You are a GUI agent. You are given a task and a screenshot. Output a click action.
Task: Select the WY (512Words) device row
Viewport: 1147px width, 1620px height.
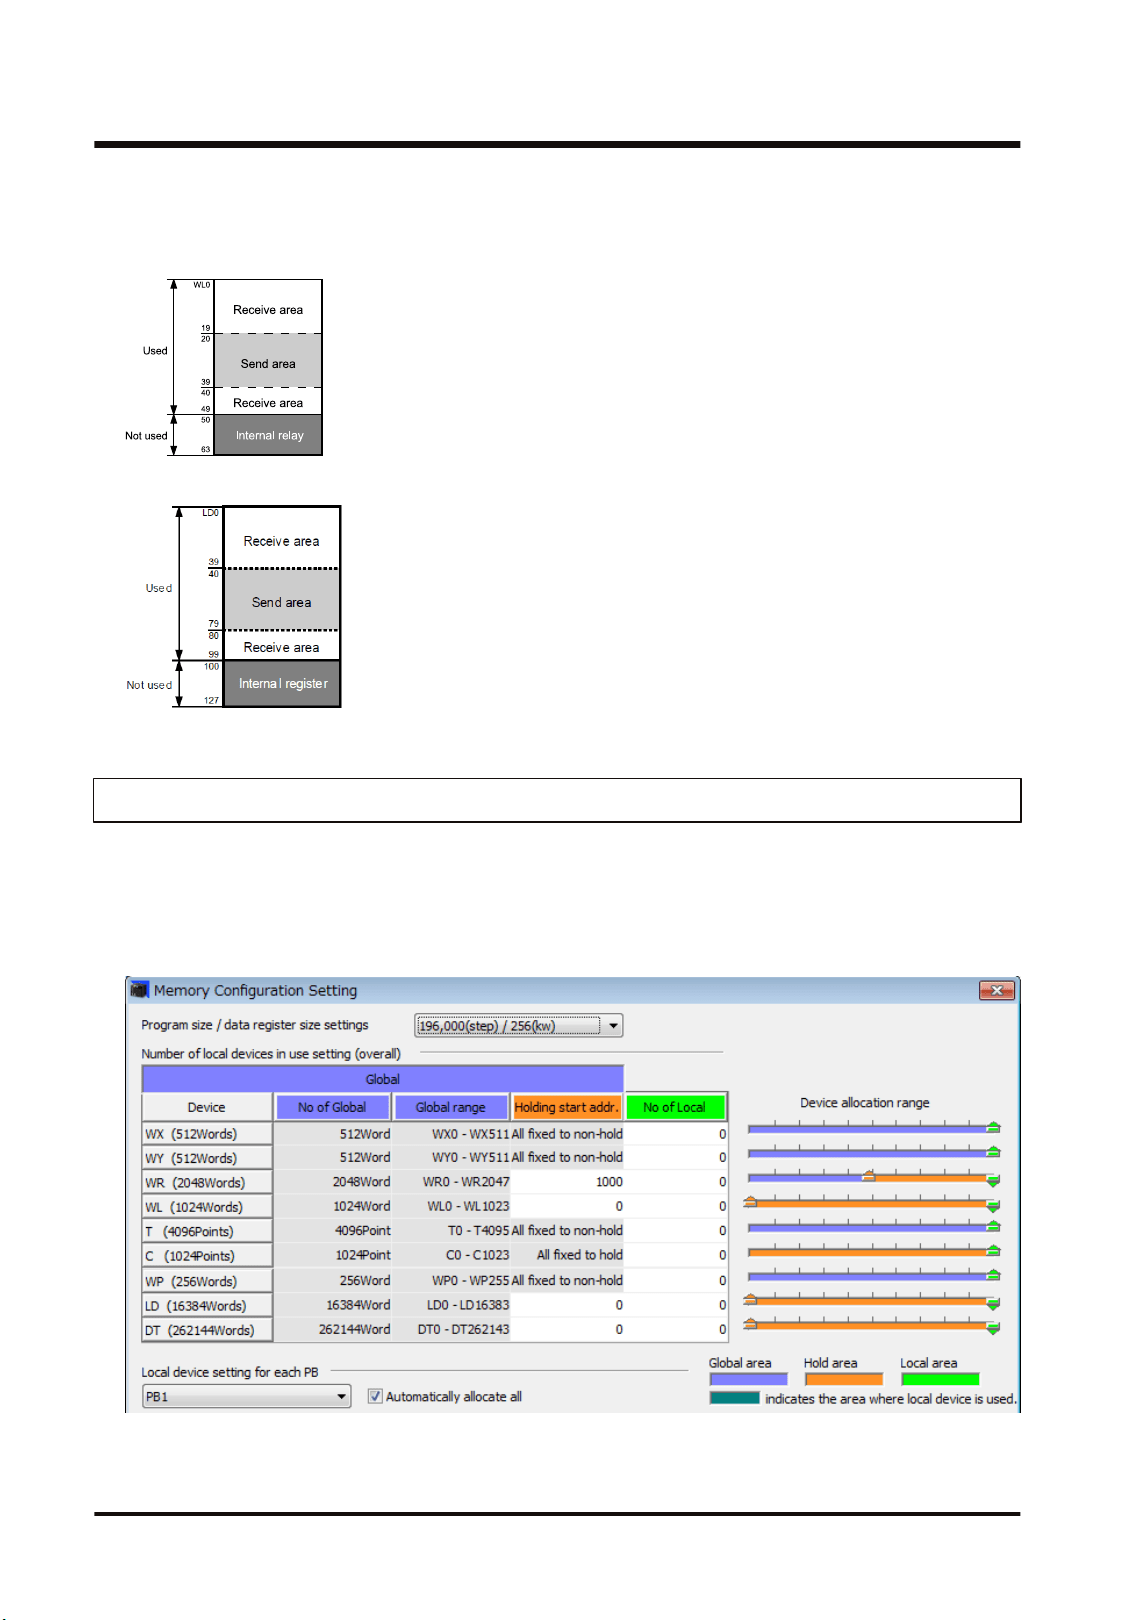tap(207, 1158)
